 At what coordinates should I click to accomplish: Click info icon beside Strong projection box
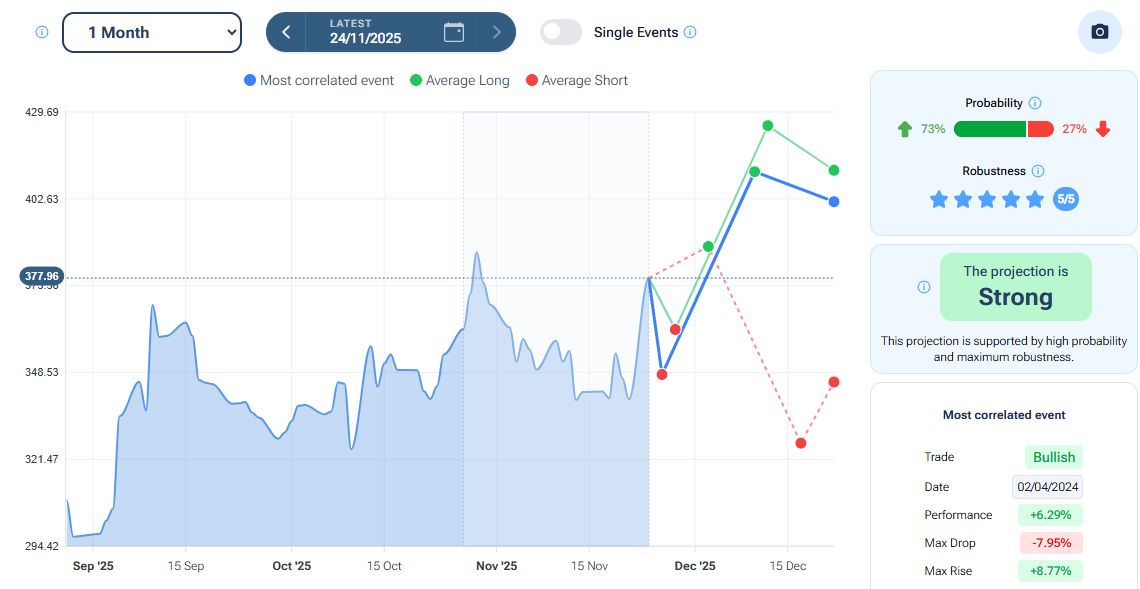pos(924,287)
